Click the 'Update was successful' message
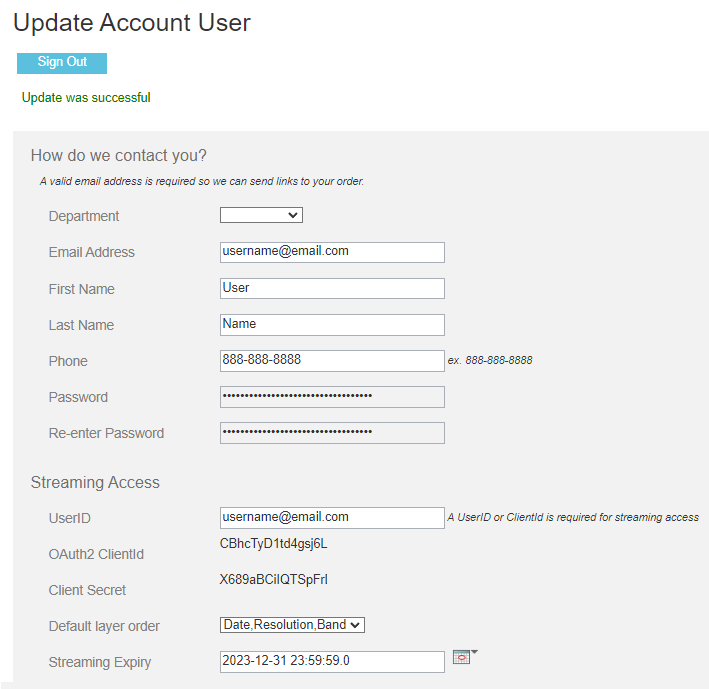This screenshot has height=689, width=709. click(x=86, y=98)
